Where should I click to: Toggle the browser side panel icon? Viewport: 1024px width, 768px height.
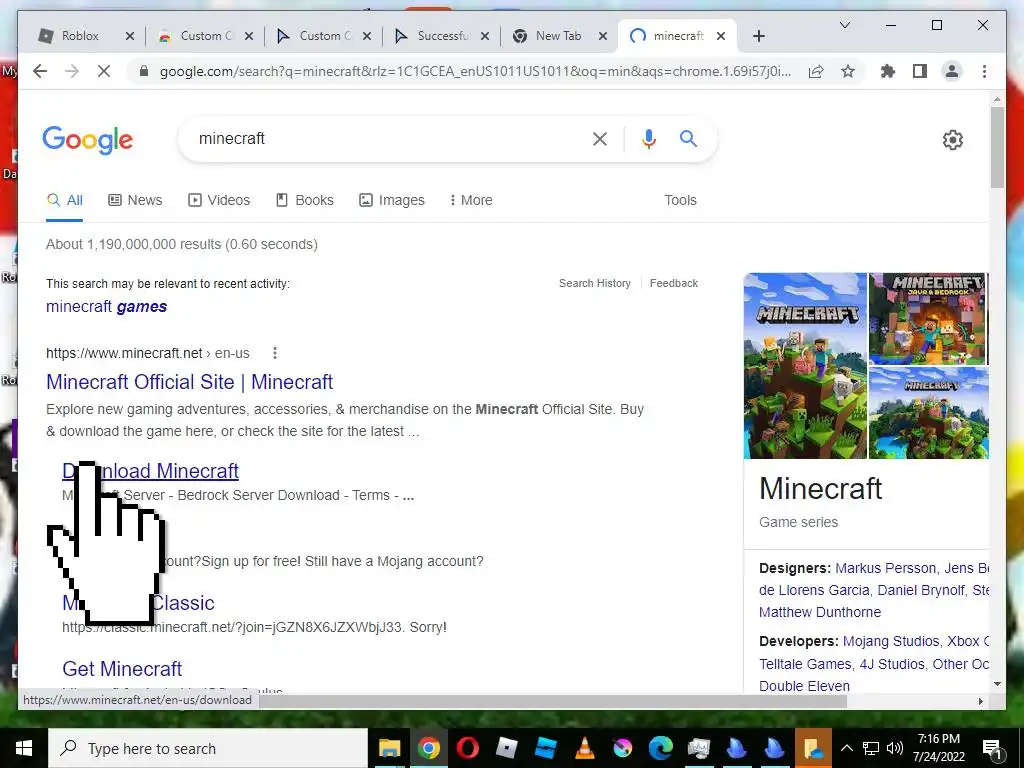(x=920, y=71)
